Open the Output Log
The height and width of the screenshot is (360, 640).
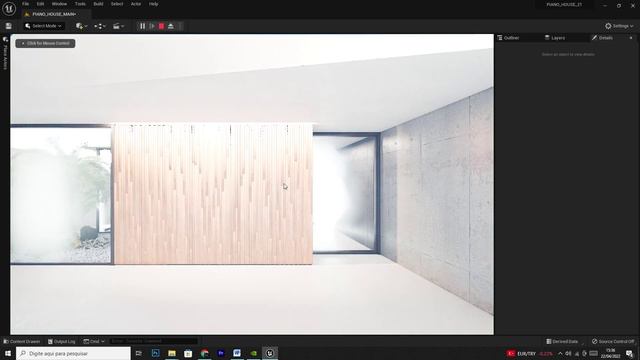(61, 341)
